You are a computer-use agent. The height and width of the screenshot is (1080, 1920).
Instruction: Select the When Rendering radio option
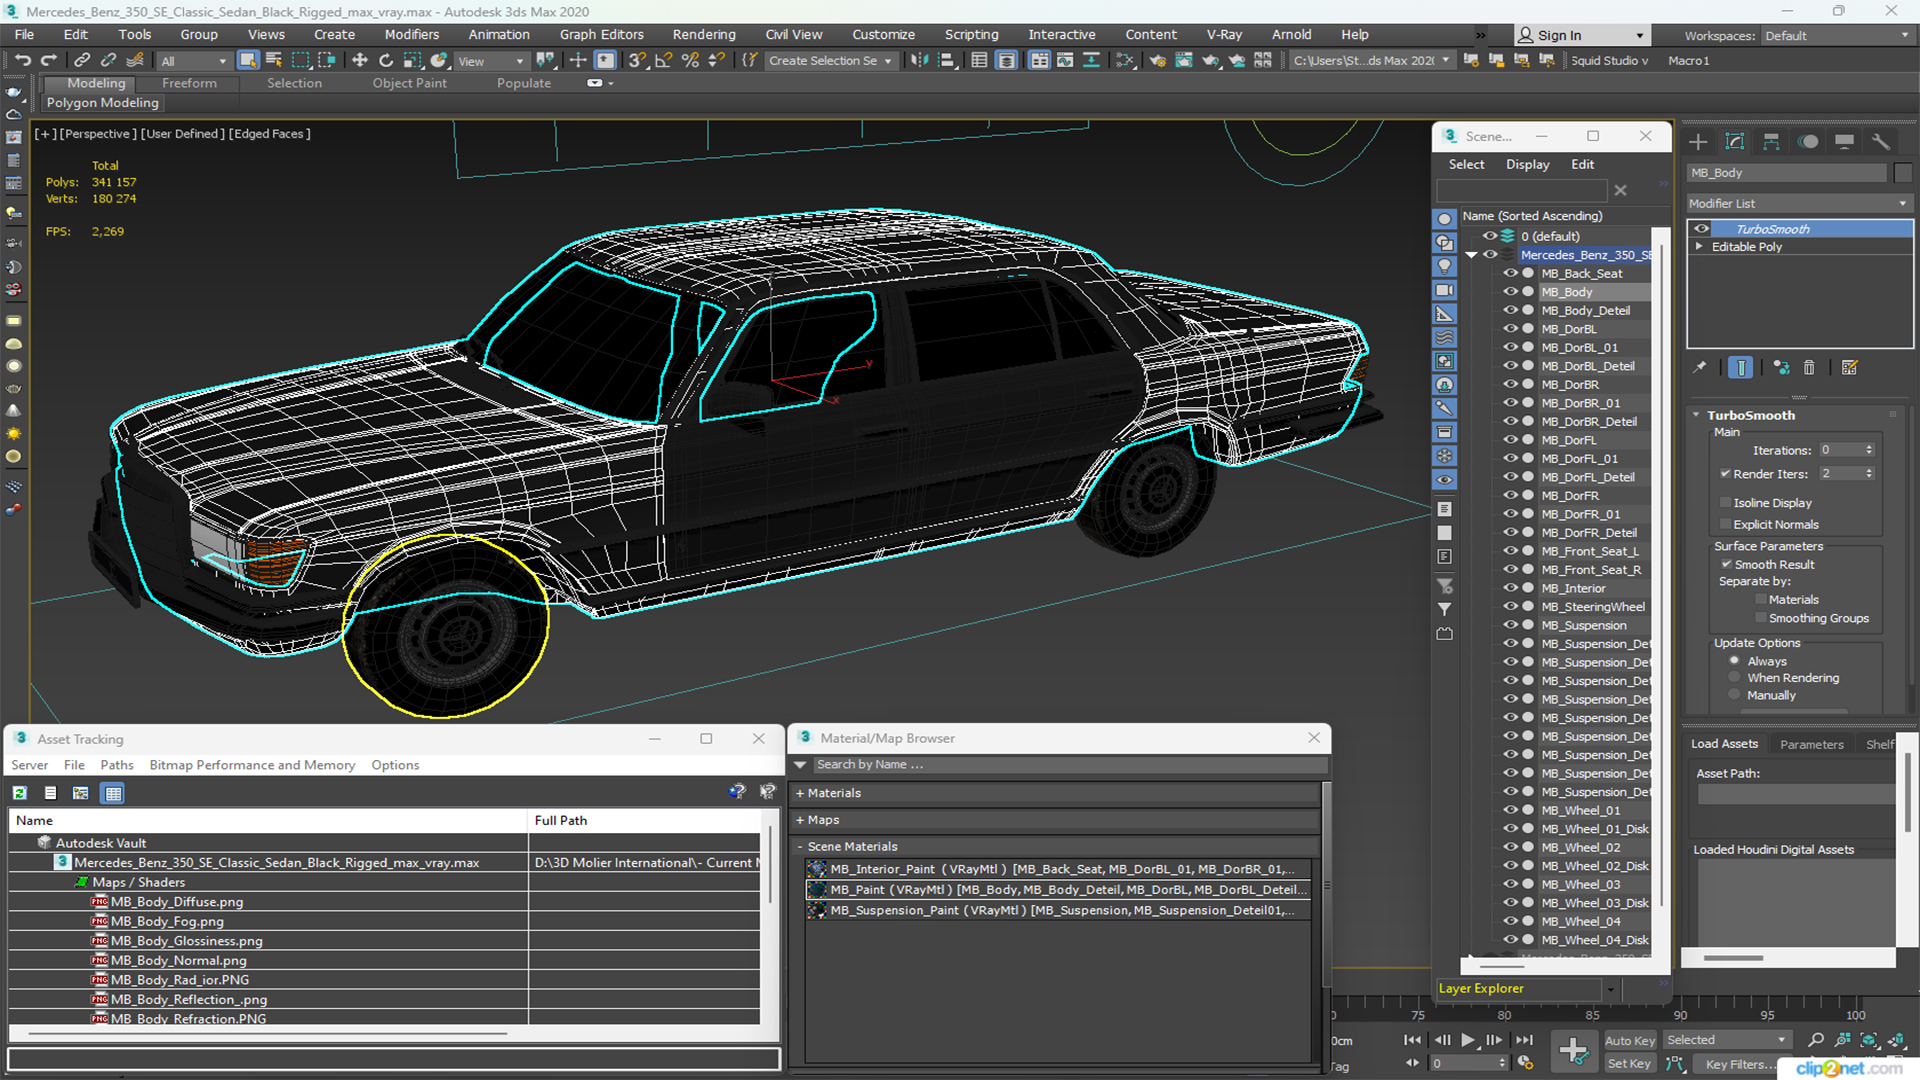point(1735,678)
